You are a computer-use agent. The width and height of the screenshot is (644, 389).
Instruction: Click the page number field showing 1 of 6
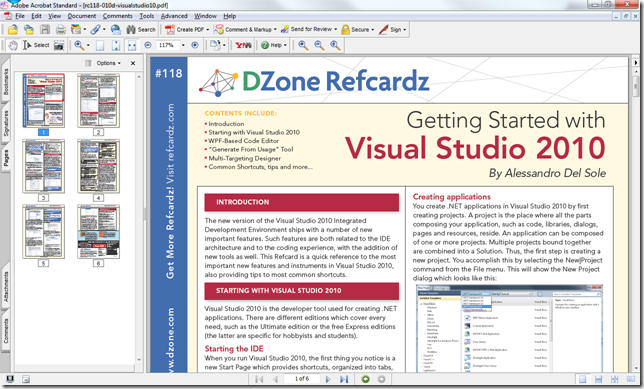[x=302, y=379]
